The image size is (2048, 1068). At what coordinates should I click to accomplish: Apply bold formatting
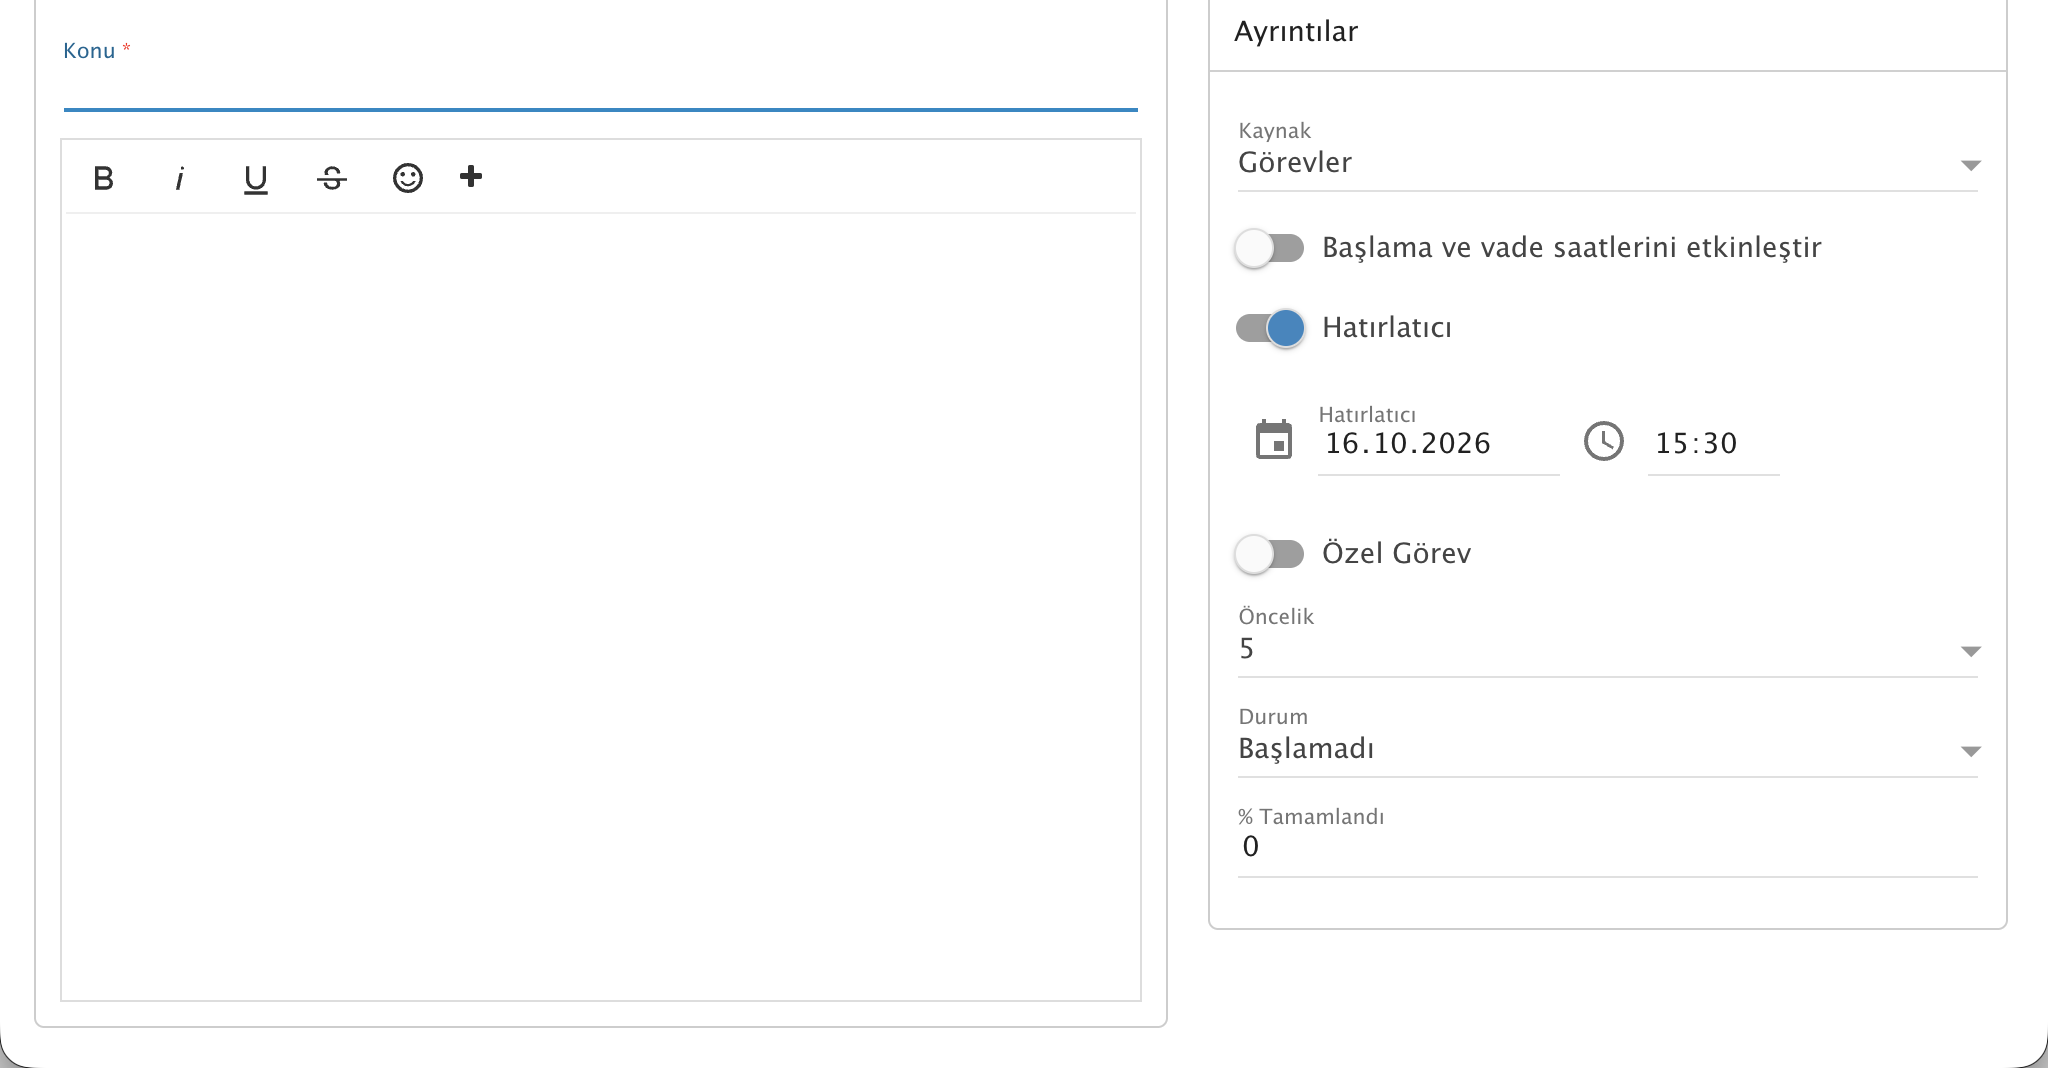(x=103, y=178)
